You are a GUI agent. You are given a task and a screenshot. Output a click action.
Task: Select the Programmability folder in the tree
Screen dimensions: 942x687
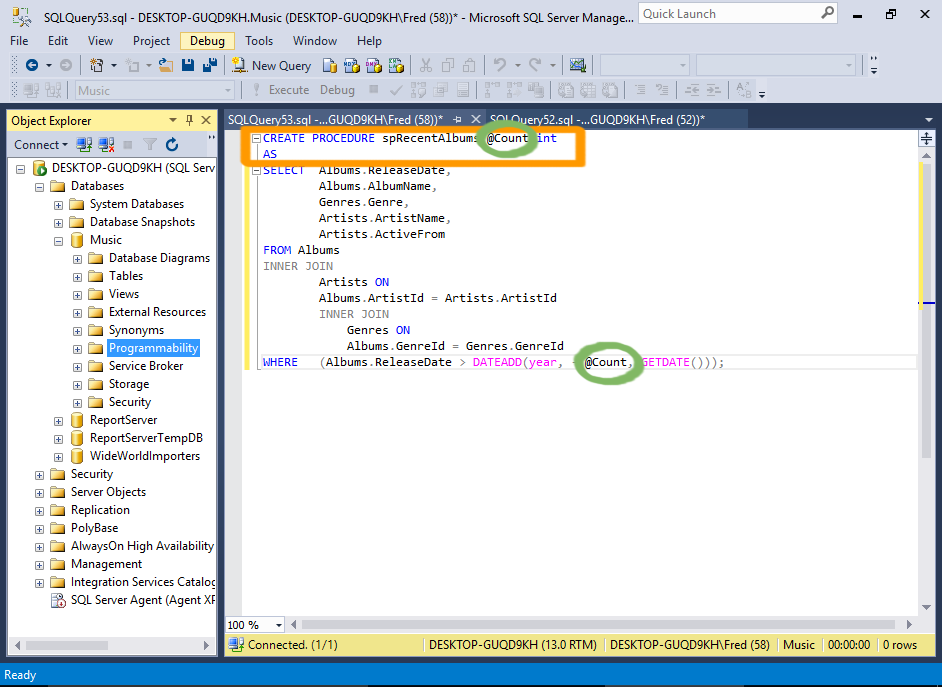point(153,348)
